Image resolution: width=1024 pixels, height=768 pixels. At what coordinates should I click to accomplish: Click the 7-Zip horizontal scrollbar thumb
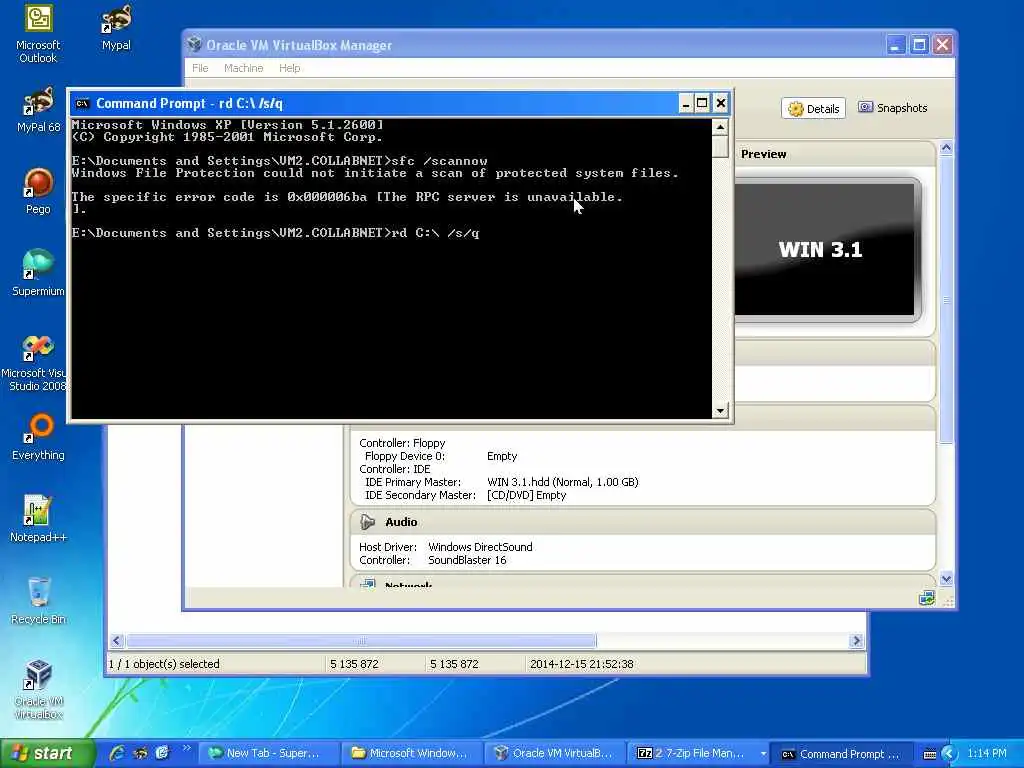(x=361, y=641)
